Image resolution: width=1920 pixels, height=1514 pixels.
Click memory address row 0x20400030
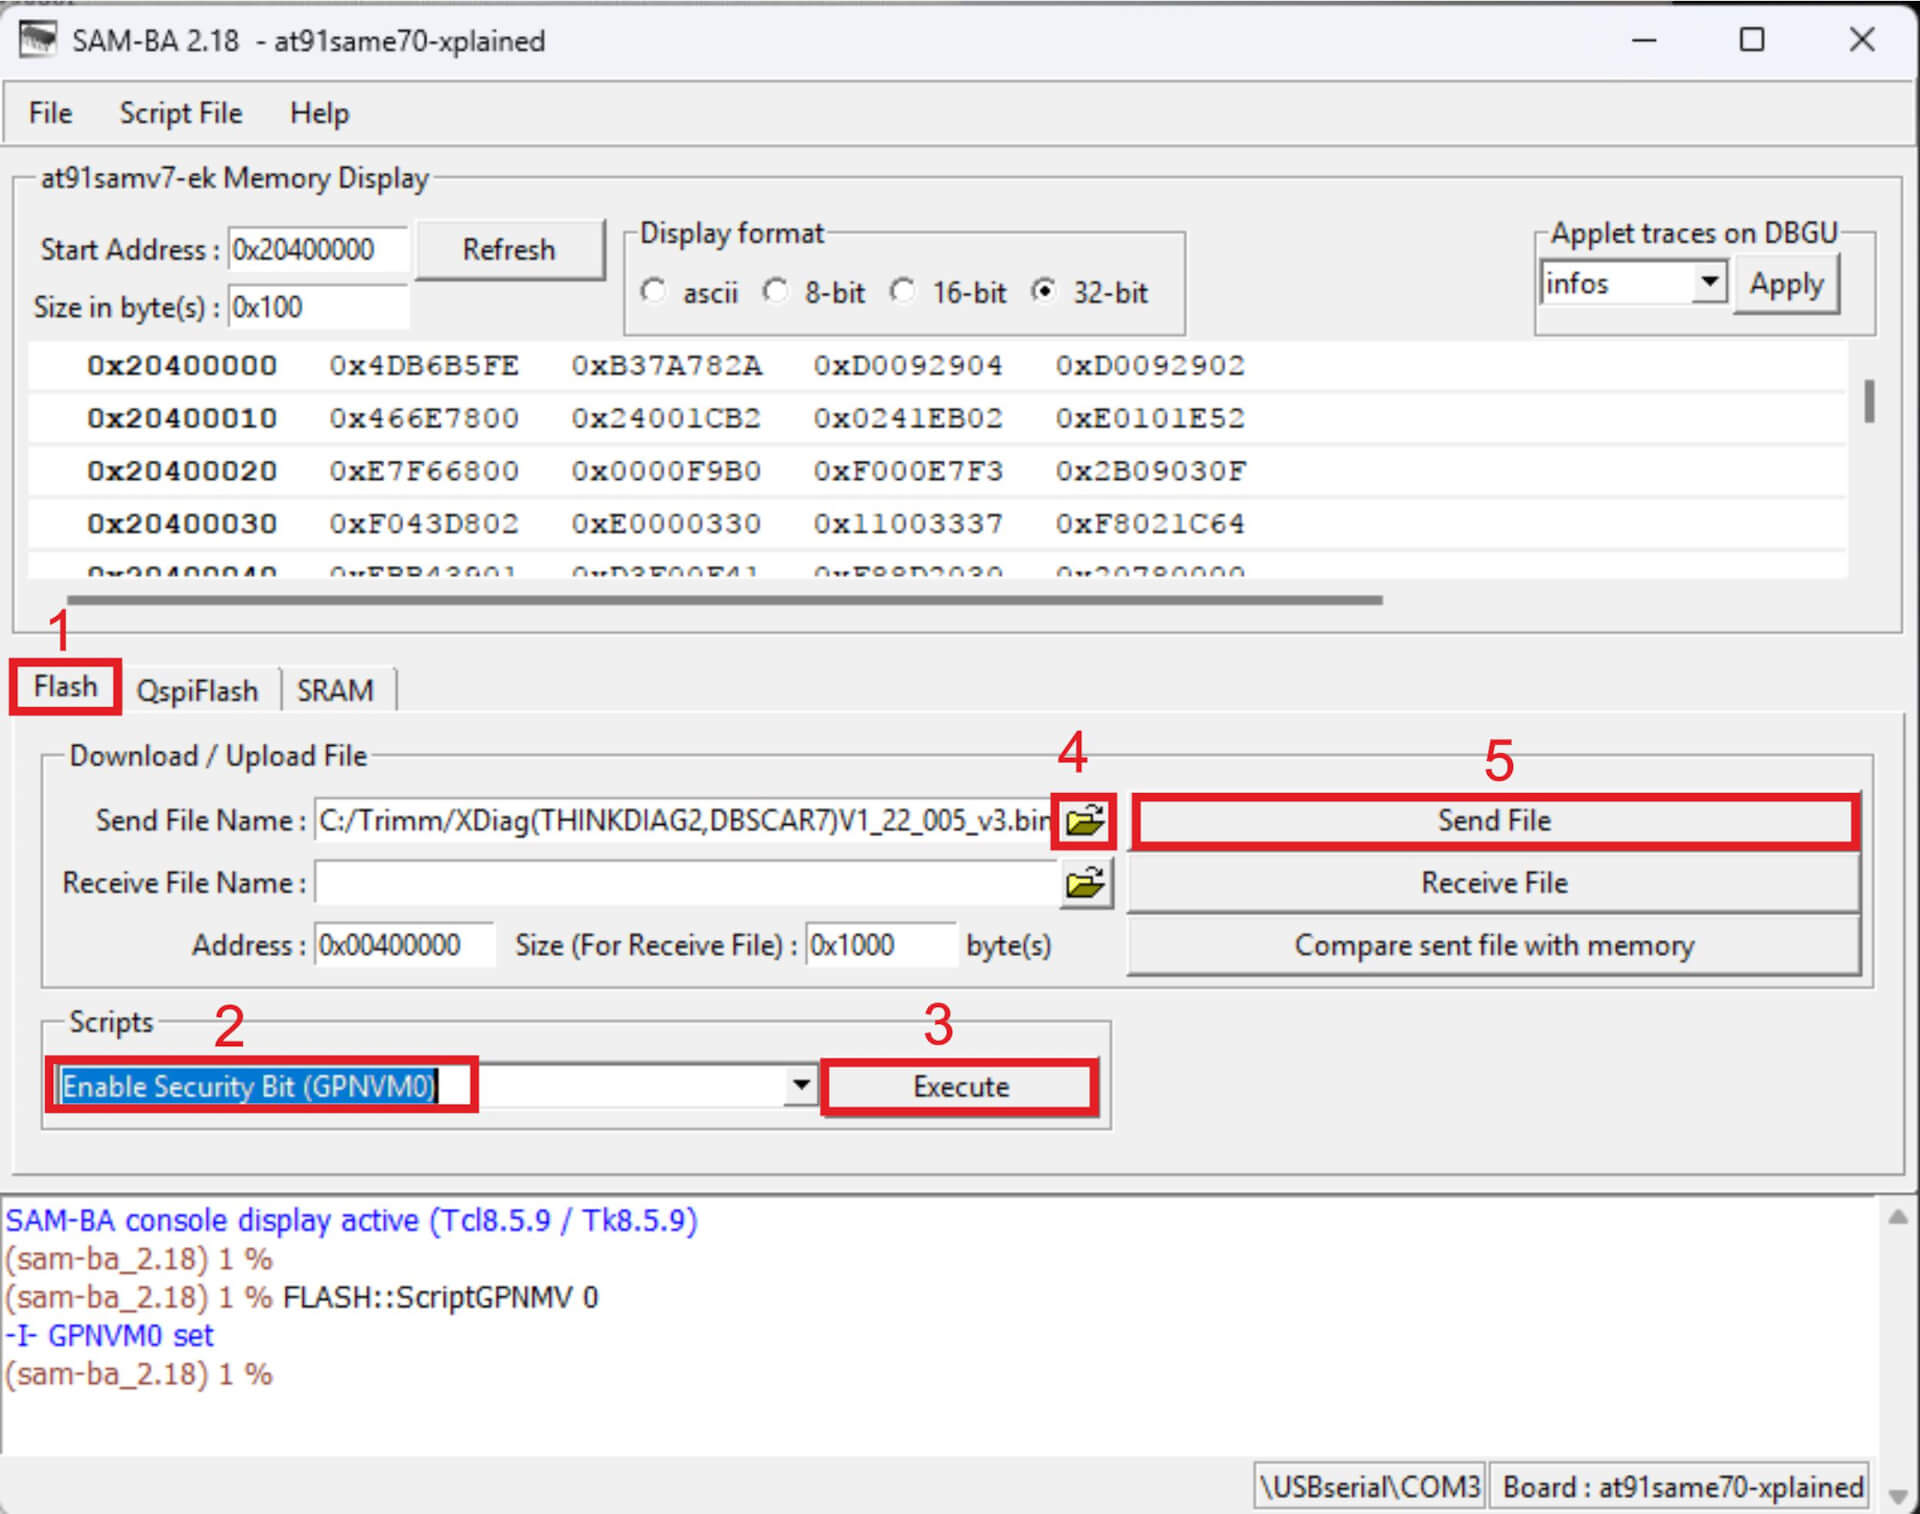182,524
